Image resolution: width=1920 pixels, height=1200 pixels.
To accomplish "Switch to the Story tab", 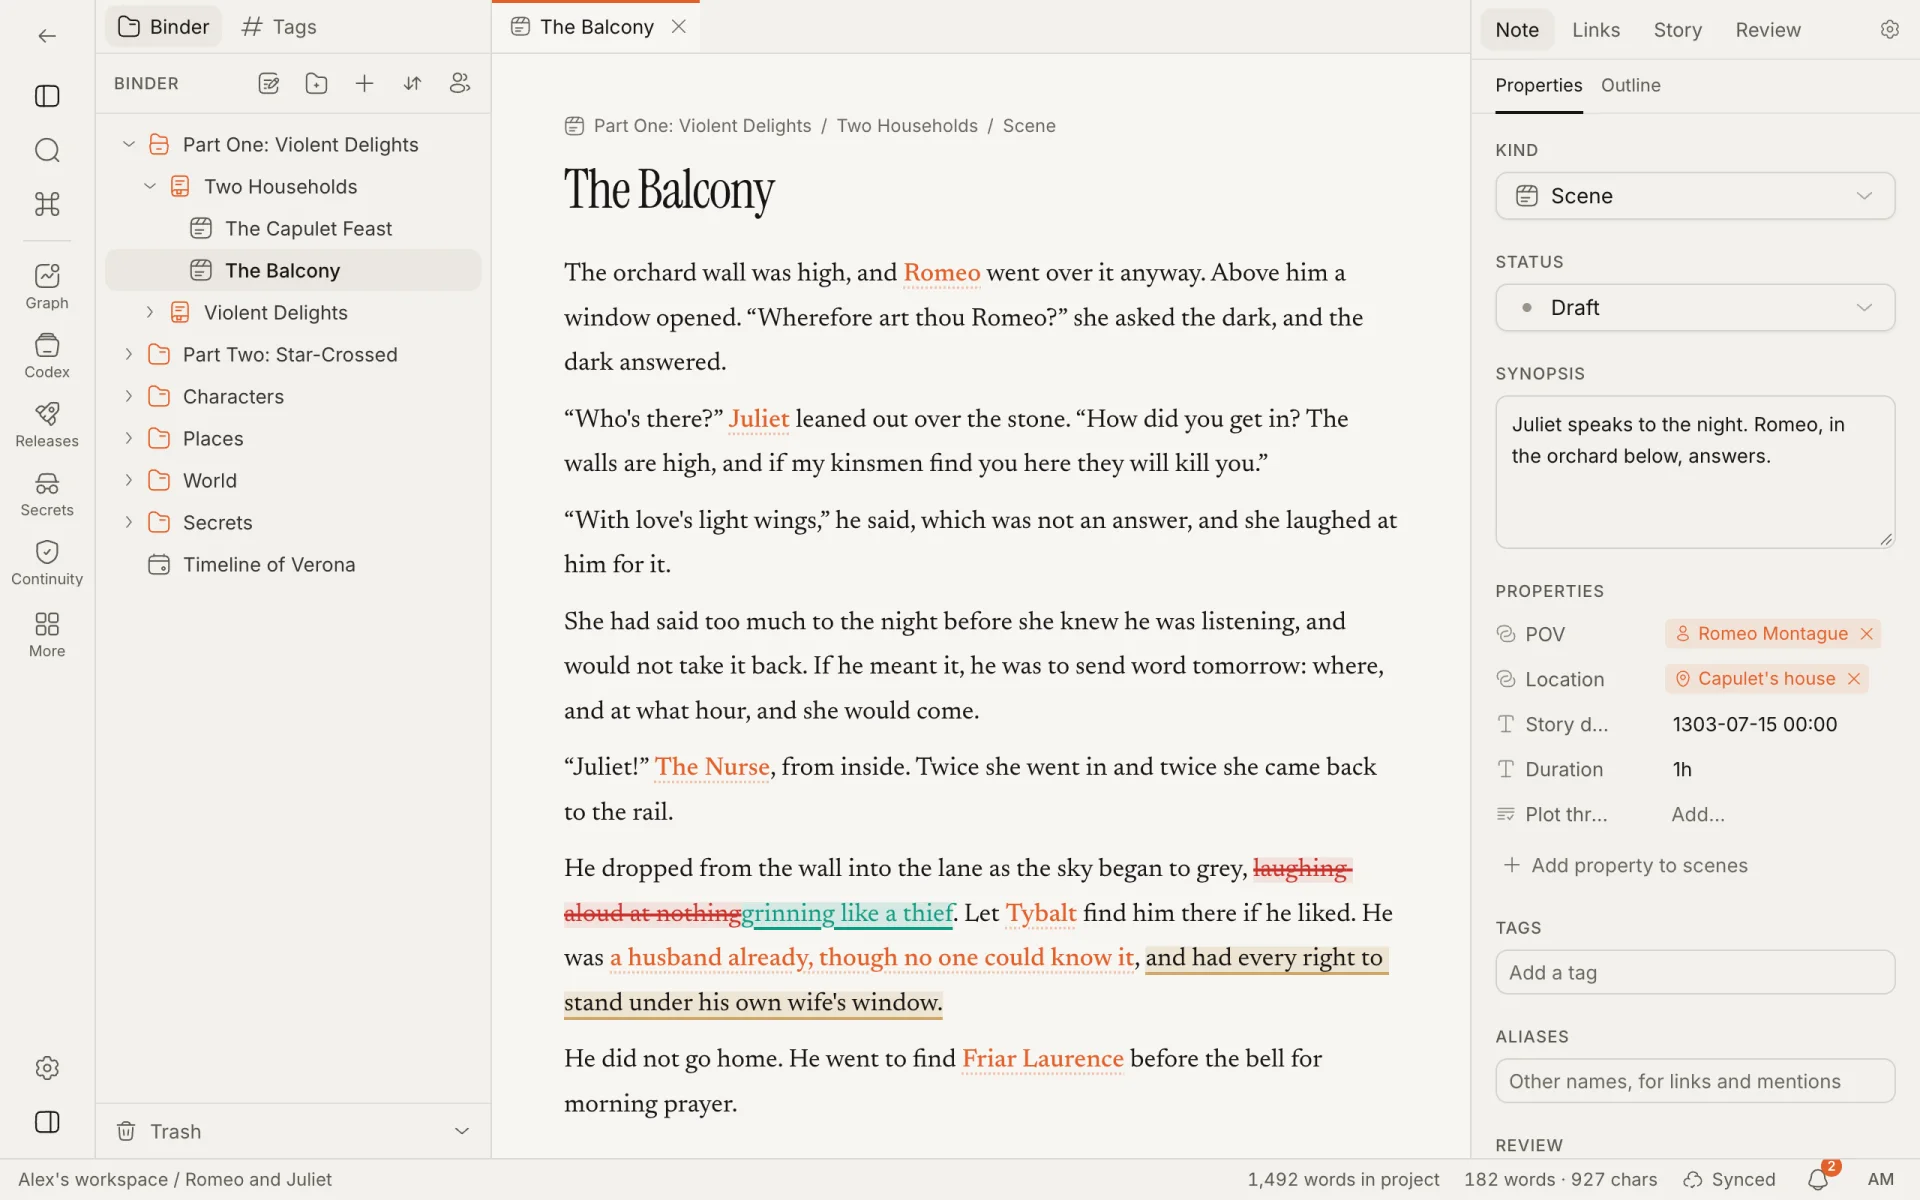I will pos(1677,30).
